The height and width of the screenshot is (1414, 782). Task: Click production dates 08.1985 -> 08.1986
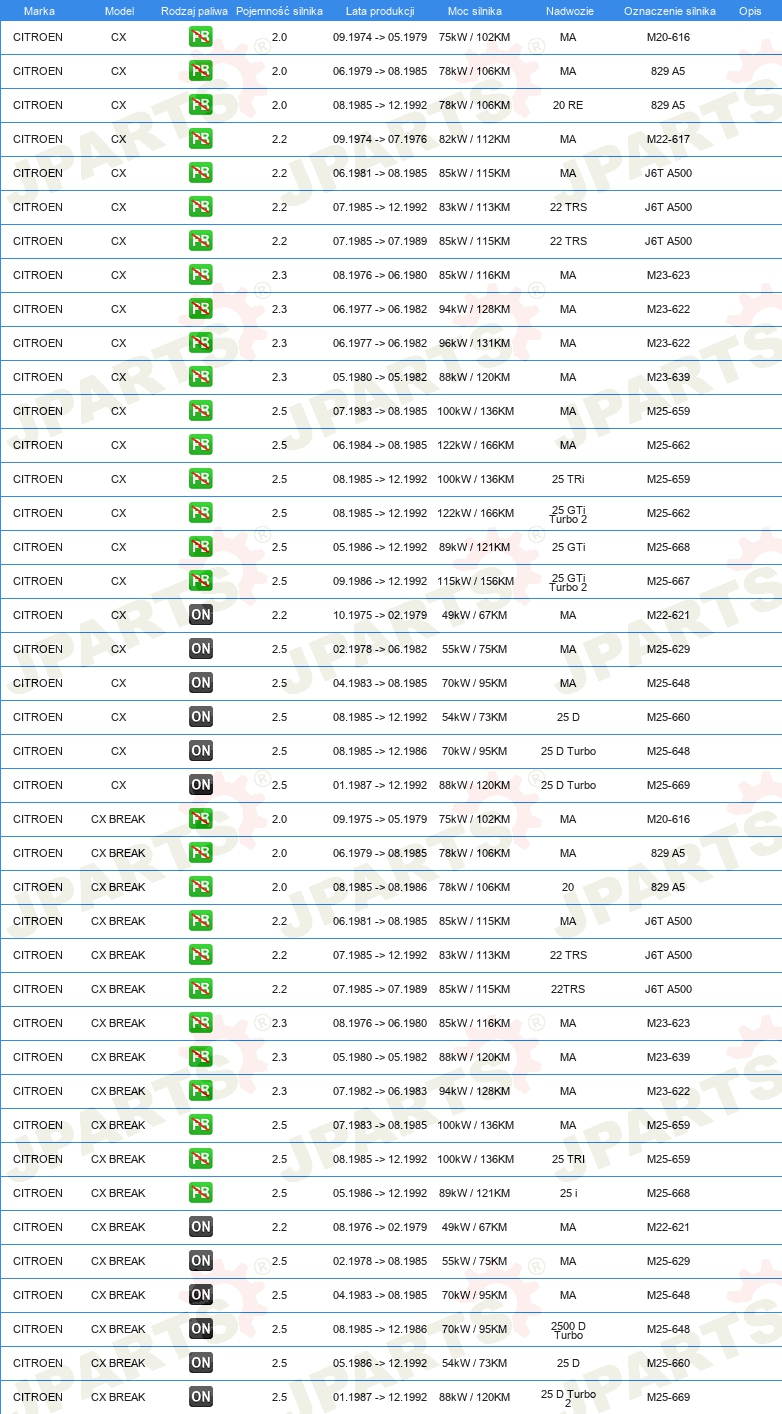380,887
